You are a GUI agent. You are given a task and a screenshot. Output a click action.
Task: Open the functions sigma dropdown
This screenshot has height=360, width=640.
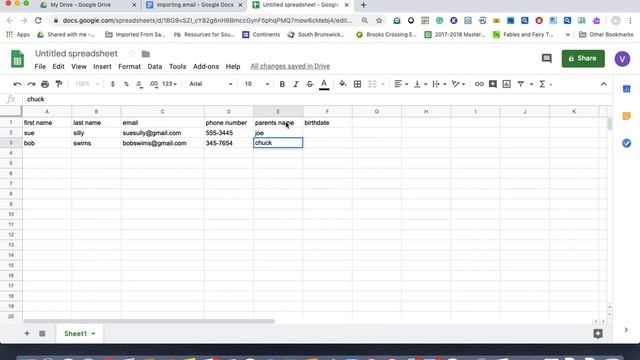(x=545, y=84)
